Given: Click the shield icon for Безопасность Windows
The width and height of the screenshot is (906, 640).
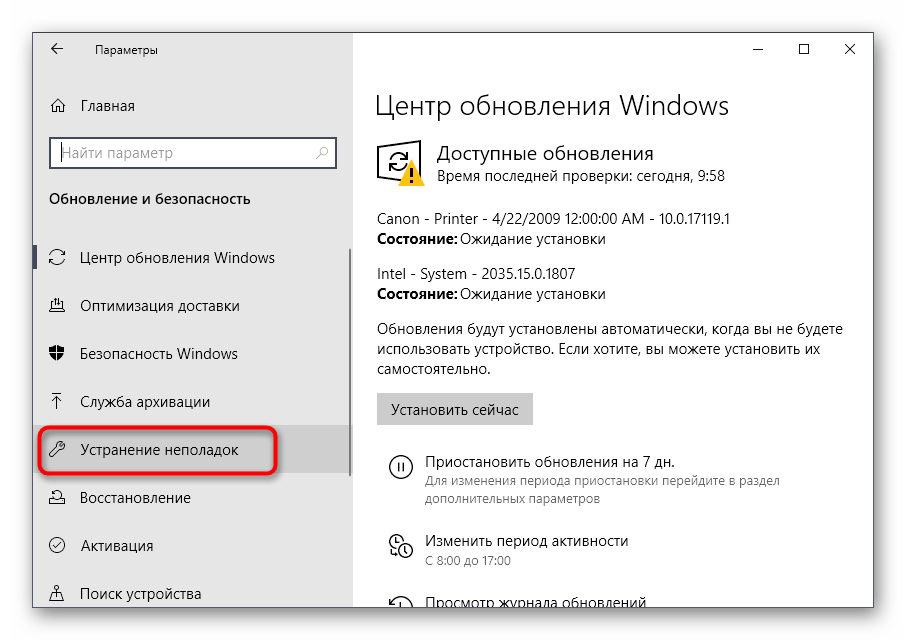Looking at the screenshot, I should pyautogui.click(x=57, y=353).
